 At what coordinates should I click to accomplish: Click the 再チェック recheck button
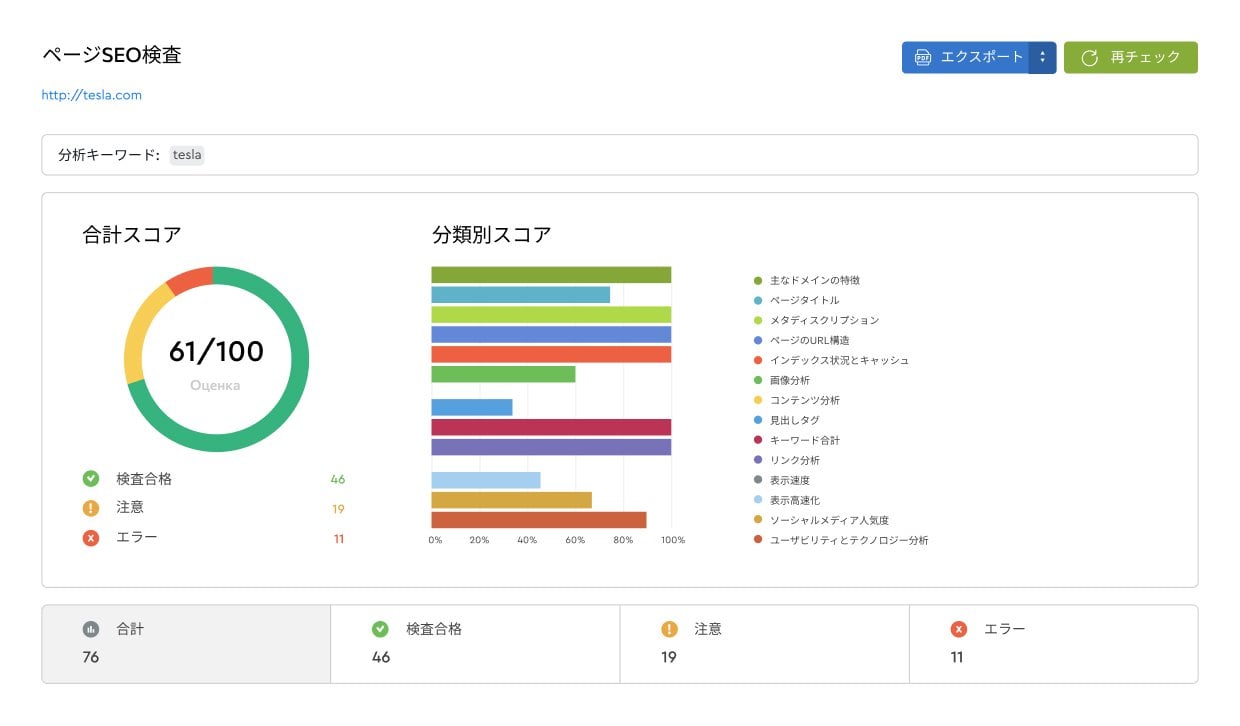[1130, 57]
